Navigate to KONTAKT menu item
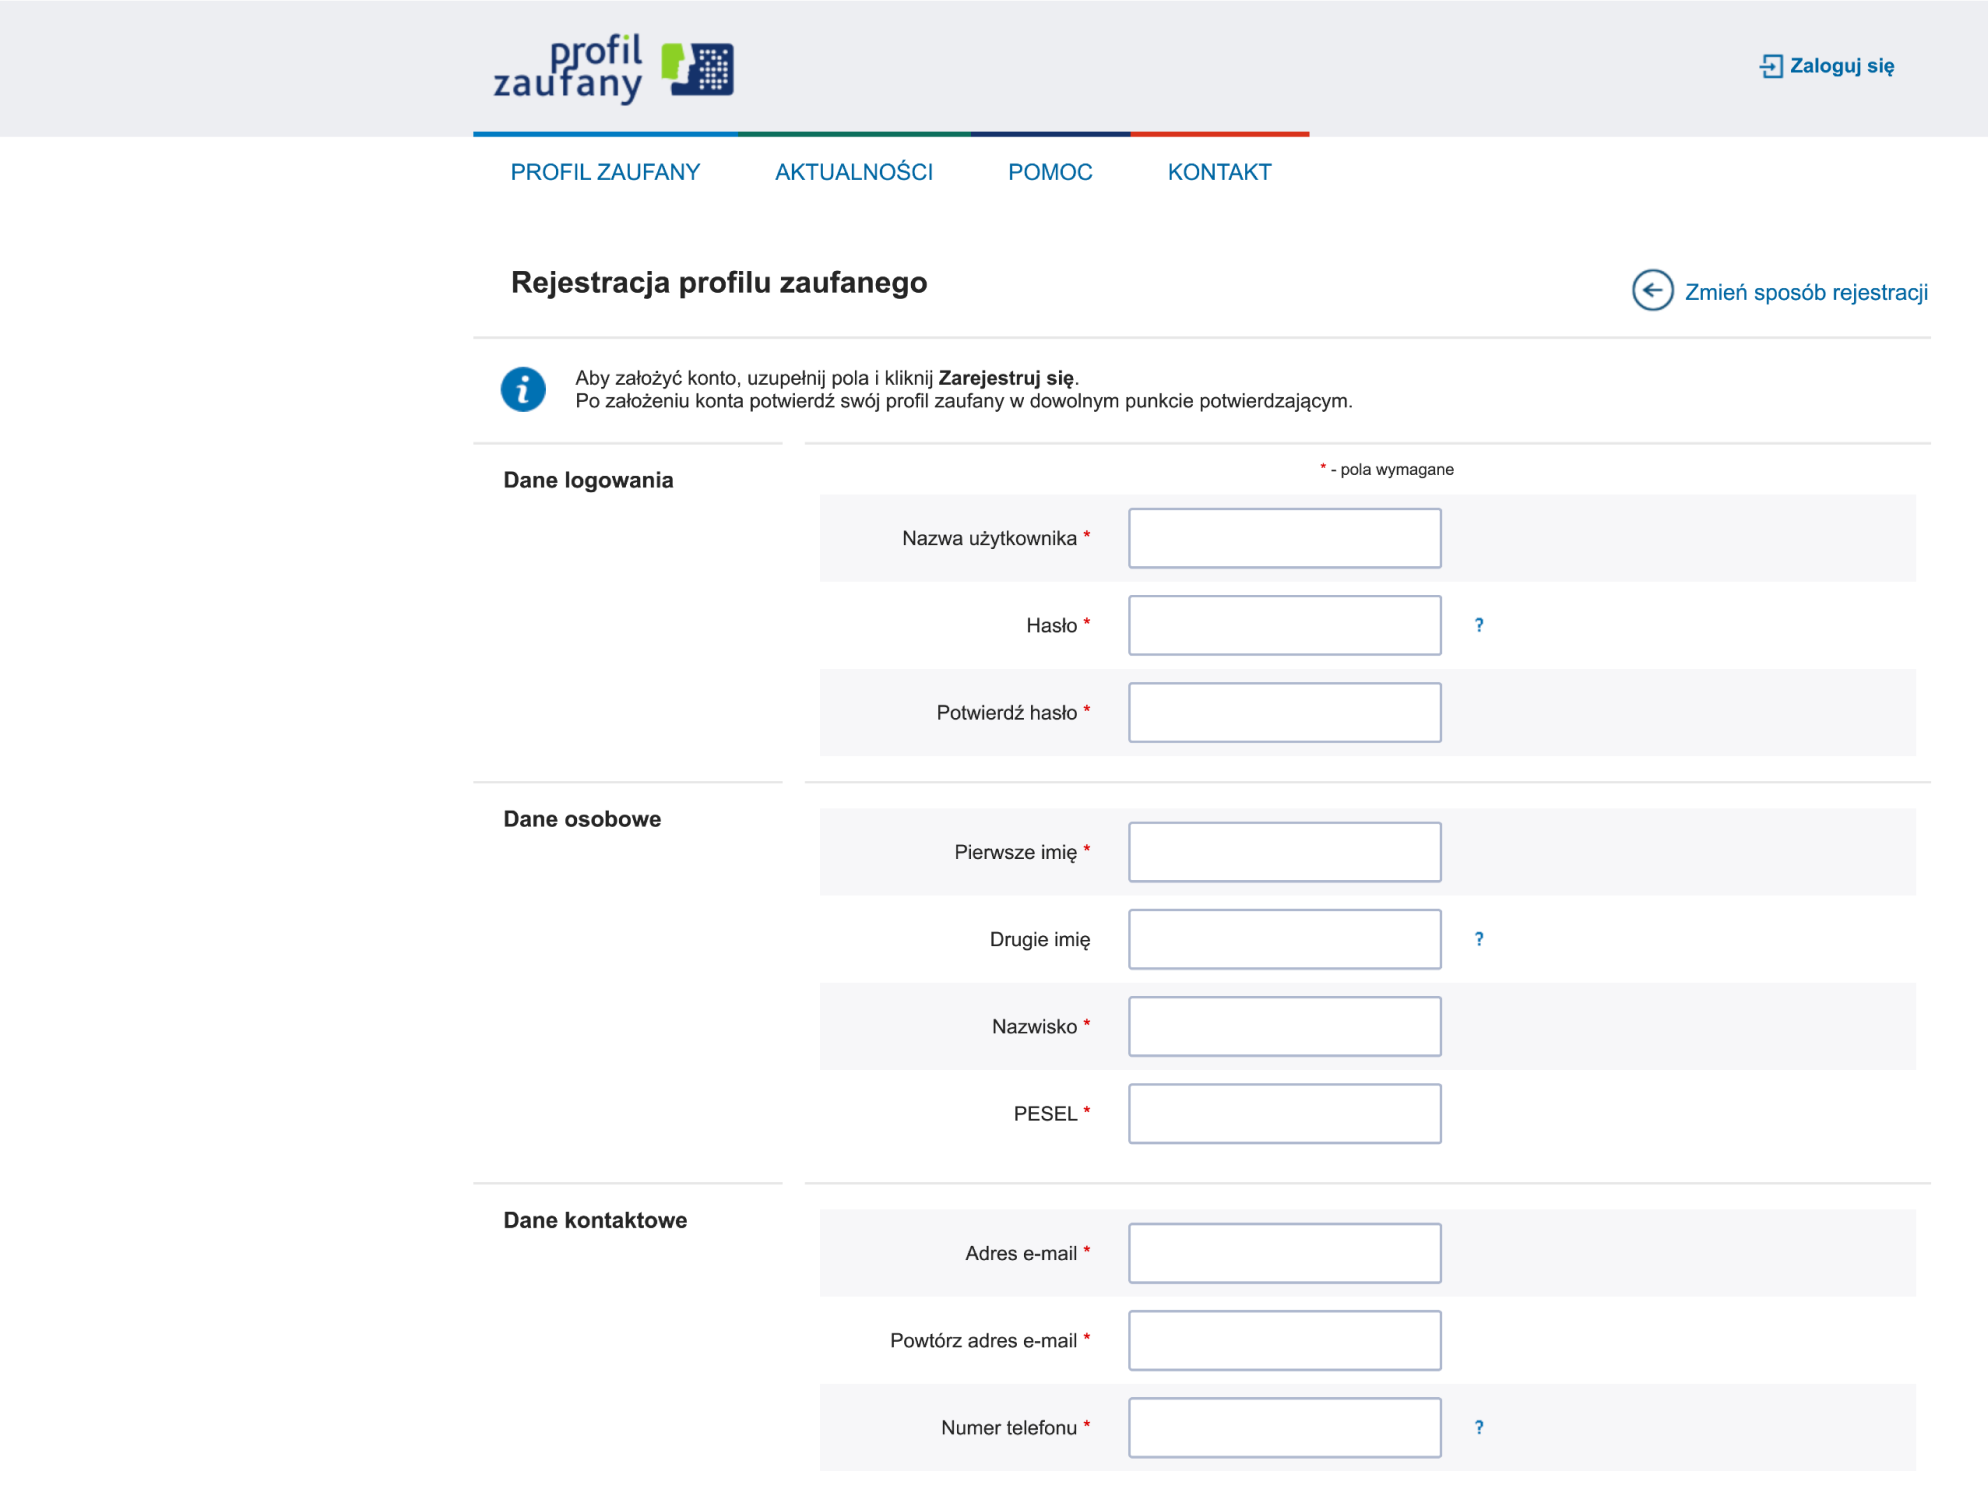The width and height of the screenshot is (1988, 1485). [1218, 172]
